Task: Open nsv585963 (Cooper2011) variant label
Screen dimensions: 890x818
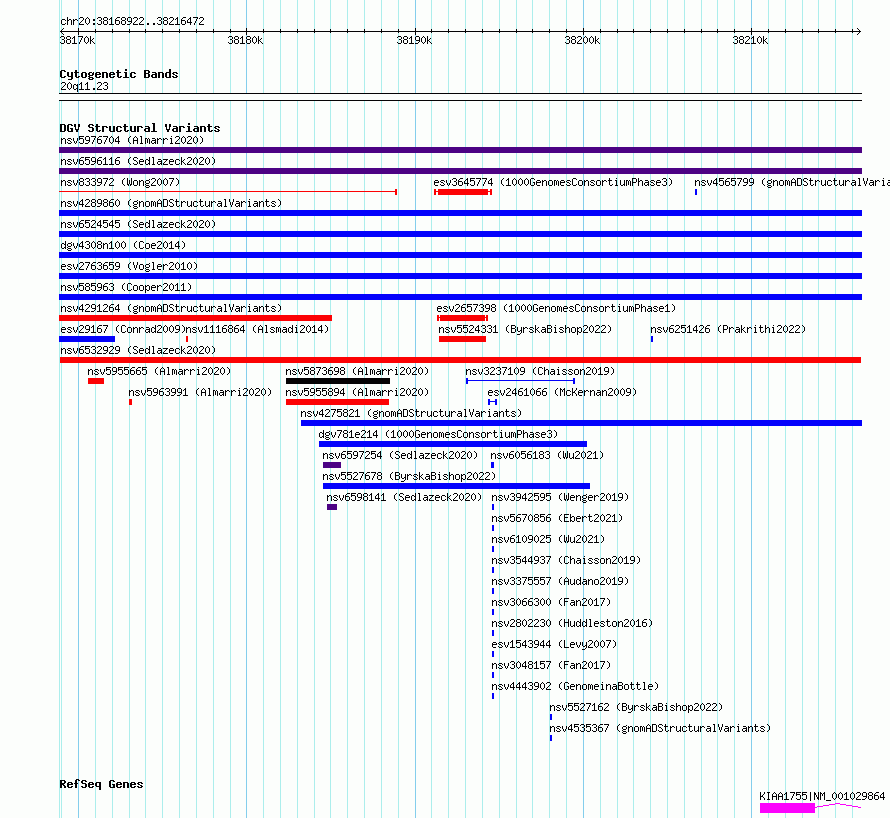Action: click(126, 287)
